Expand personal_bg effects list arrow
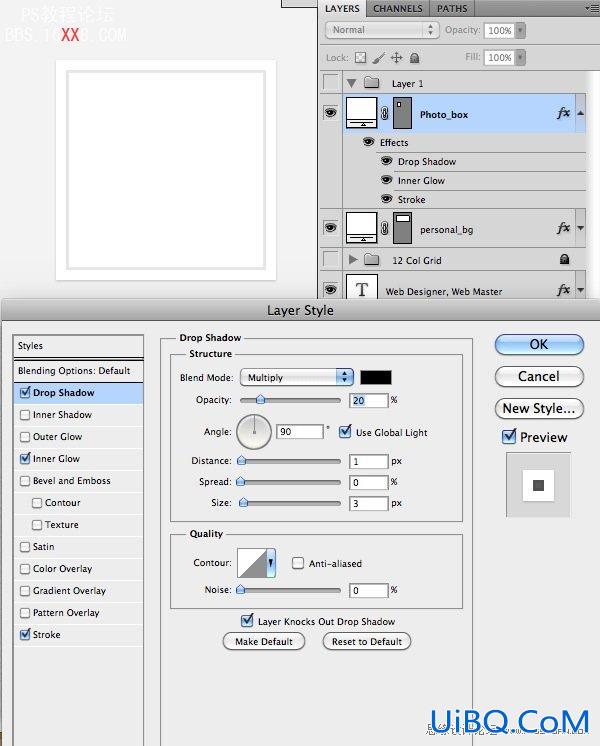This screenshot has width=600, height=746. tap(580, 228)
